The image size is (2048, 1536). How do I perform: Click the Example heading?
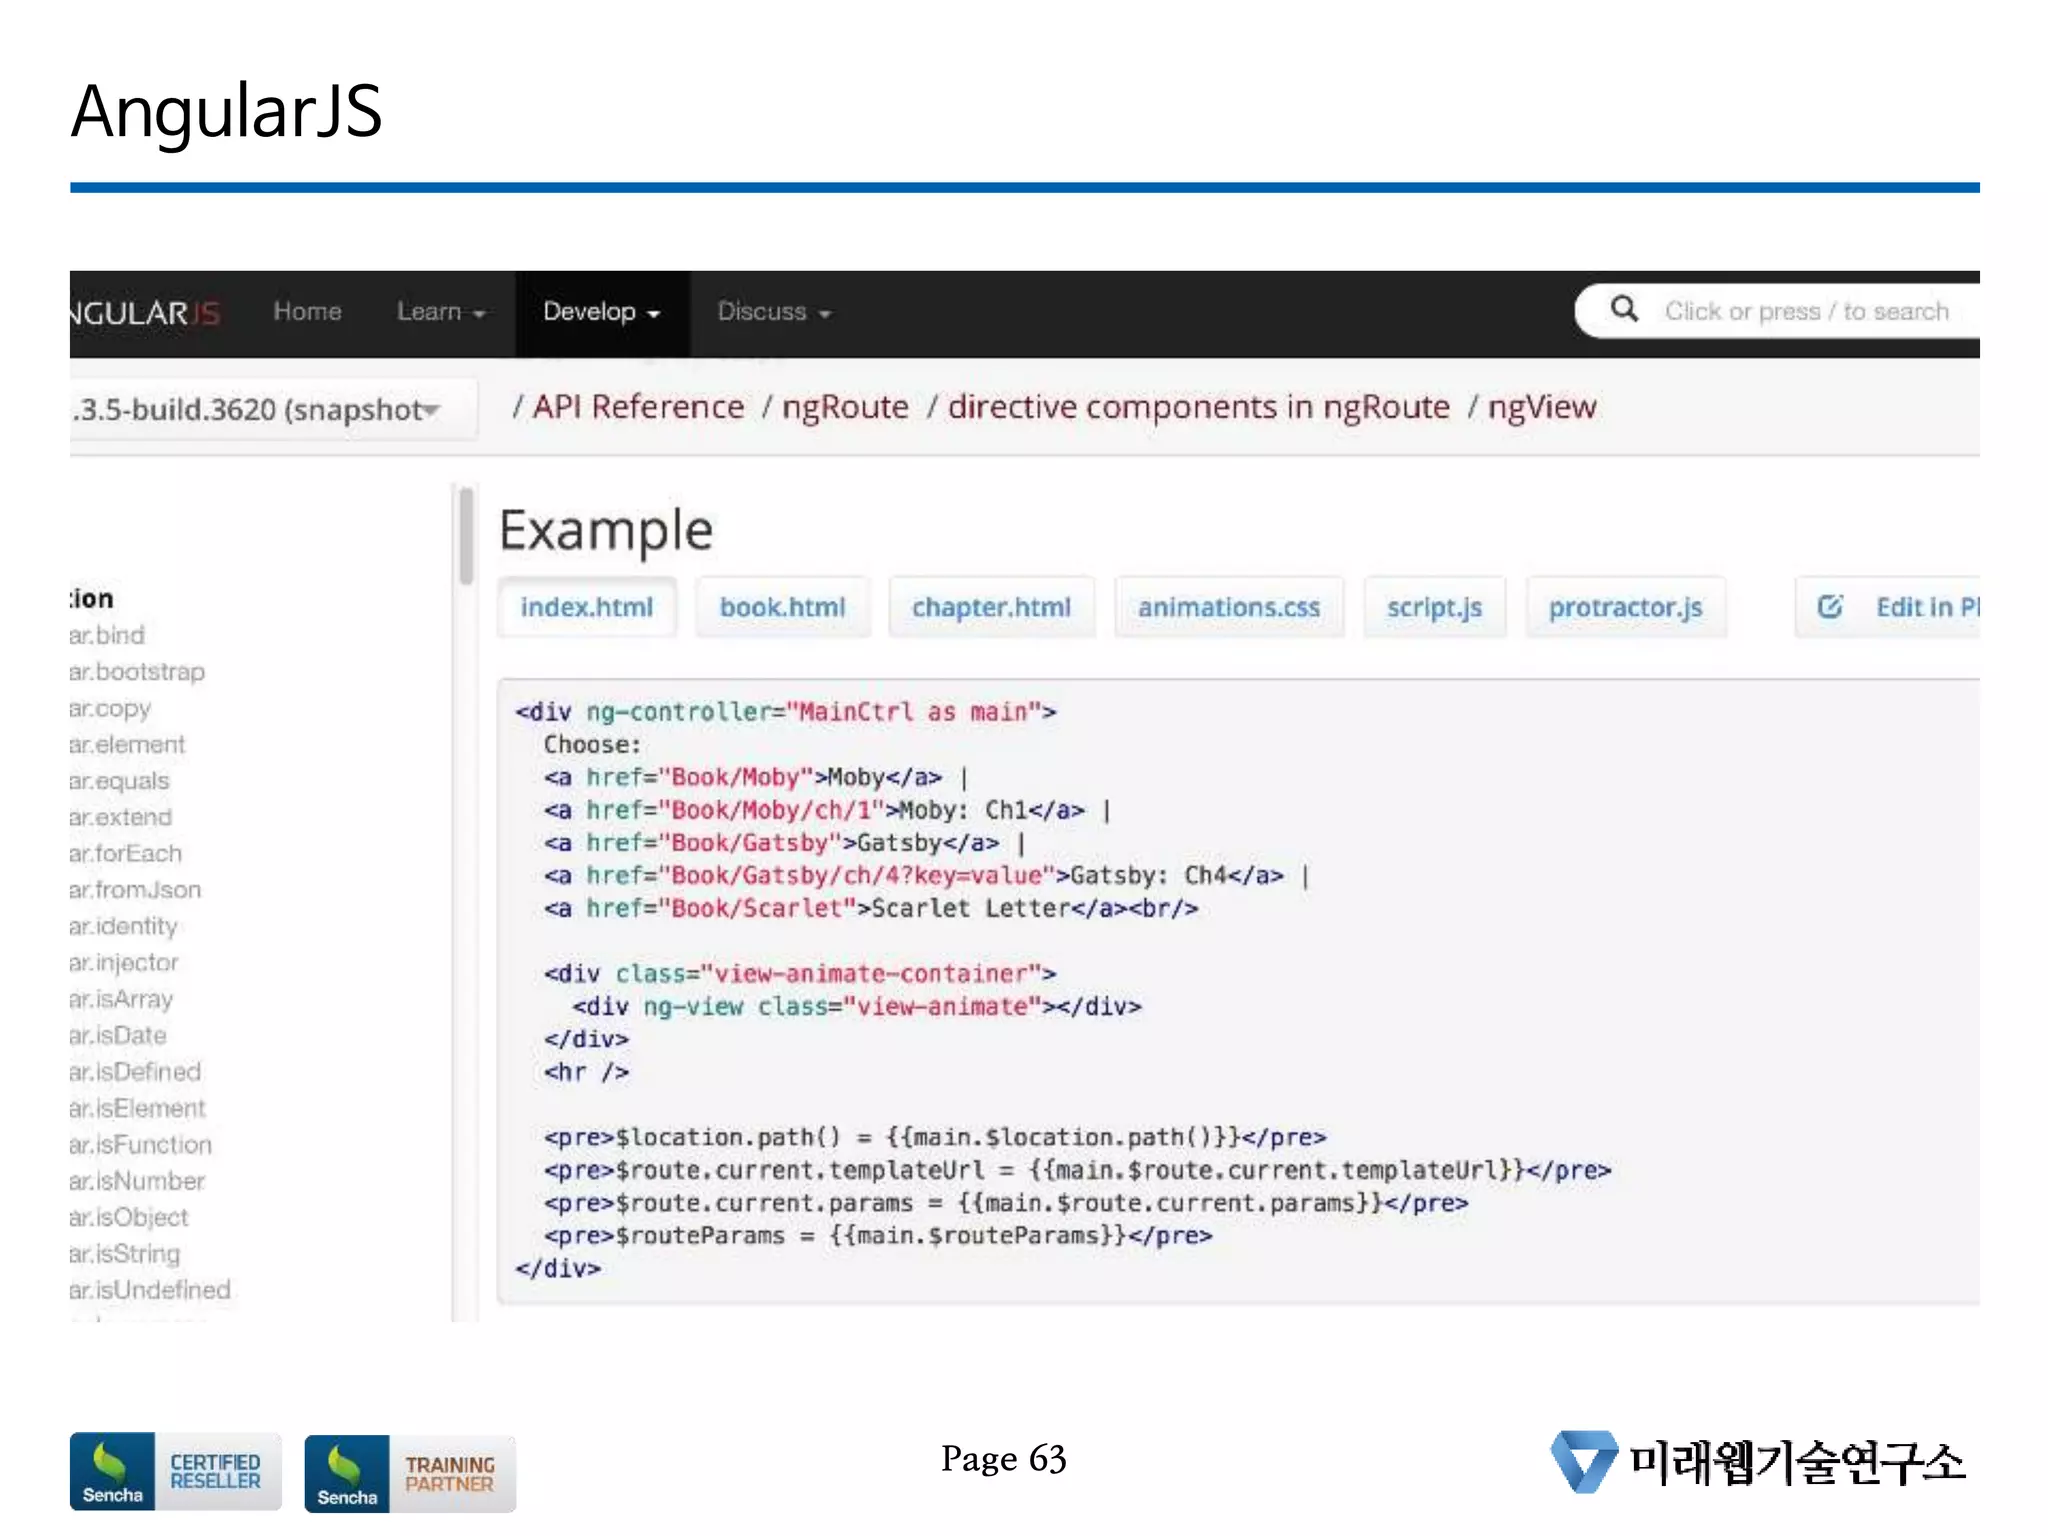click(x=606, y=529)
